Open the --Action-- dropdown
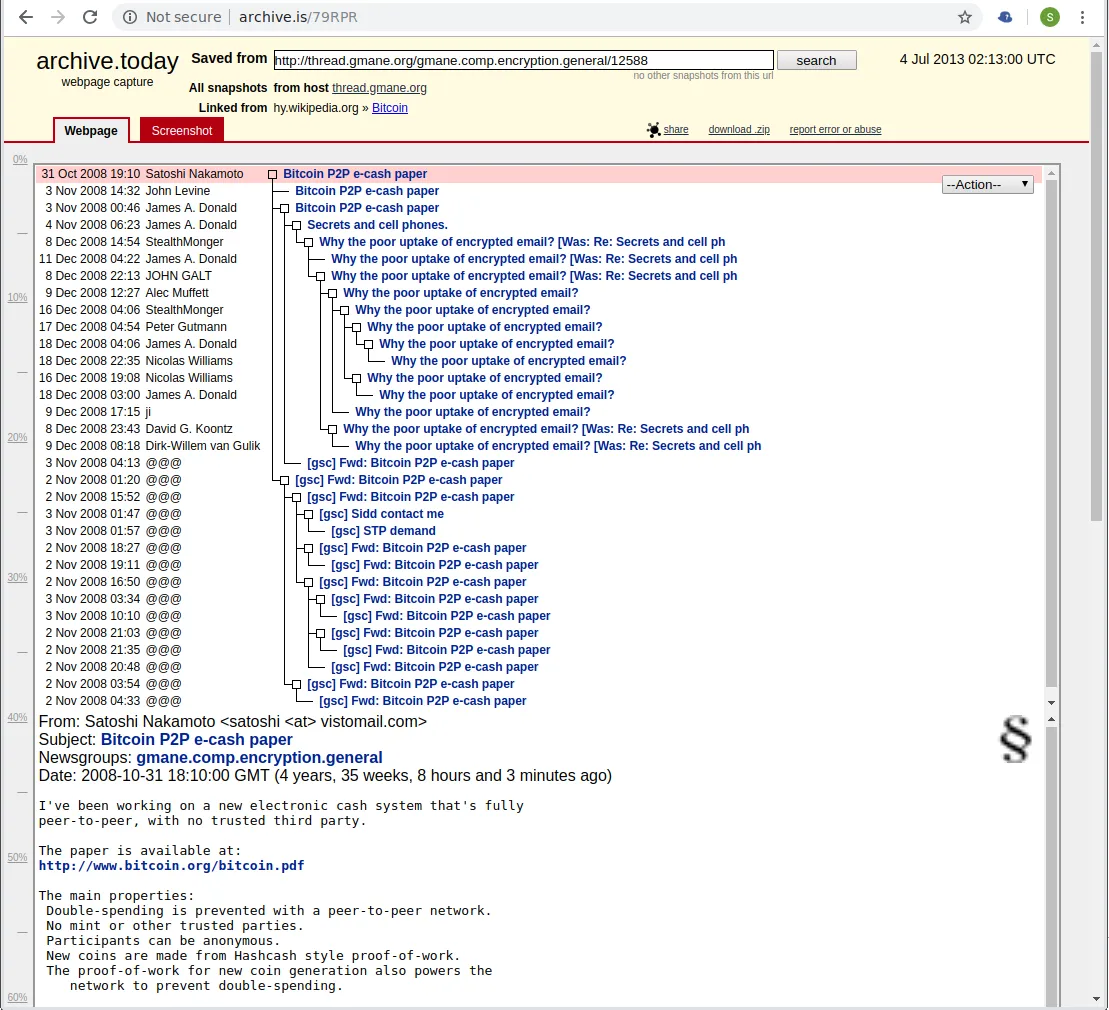Screen dimensions: 1109x1010 click(x=987, y=185)
